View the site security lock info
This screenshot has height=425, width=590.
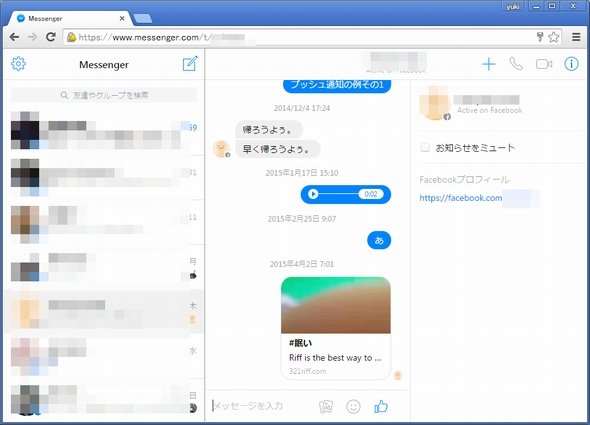pyautogui.click(x=71, y=37)
